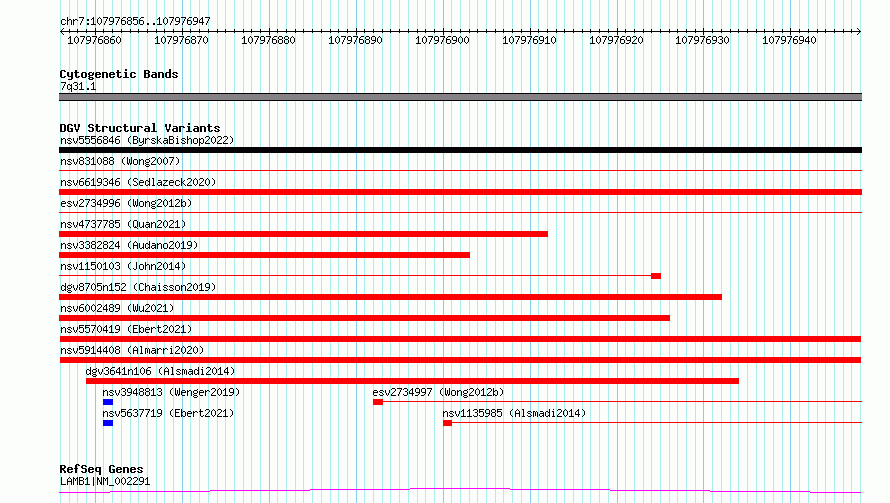This screenshot has width=890, height=503.
Task: Click the nsv5556846 (ByrskaBishop2022) variant label
Action: click(147, 140)
